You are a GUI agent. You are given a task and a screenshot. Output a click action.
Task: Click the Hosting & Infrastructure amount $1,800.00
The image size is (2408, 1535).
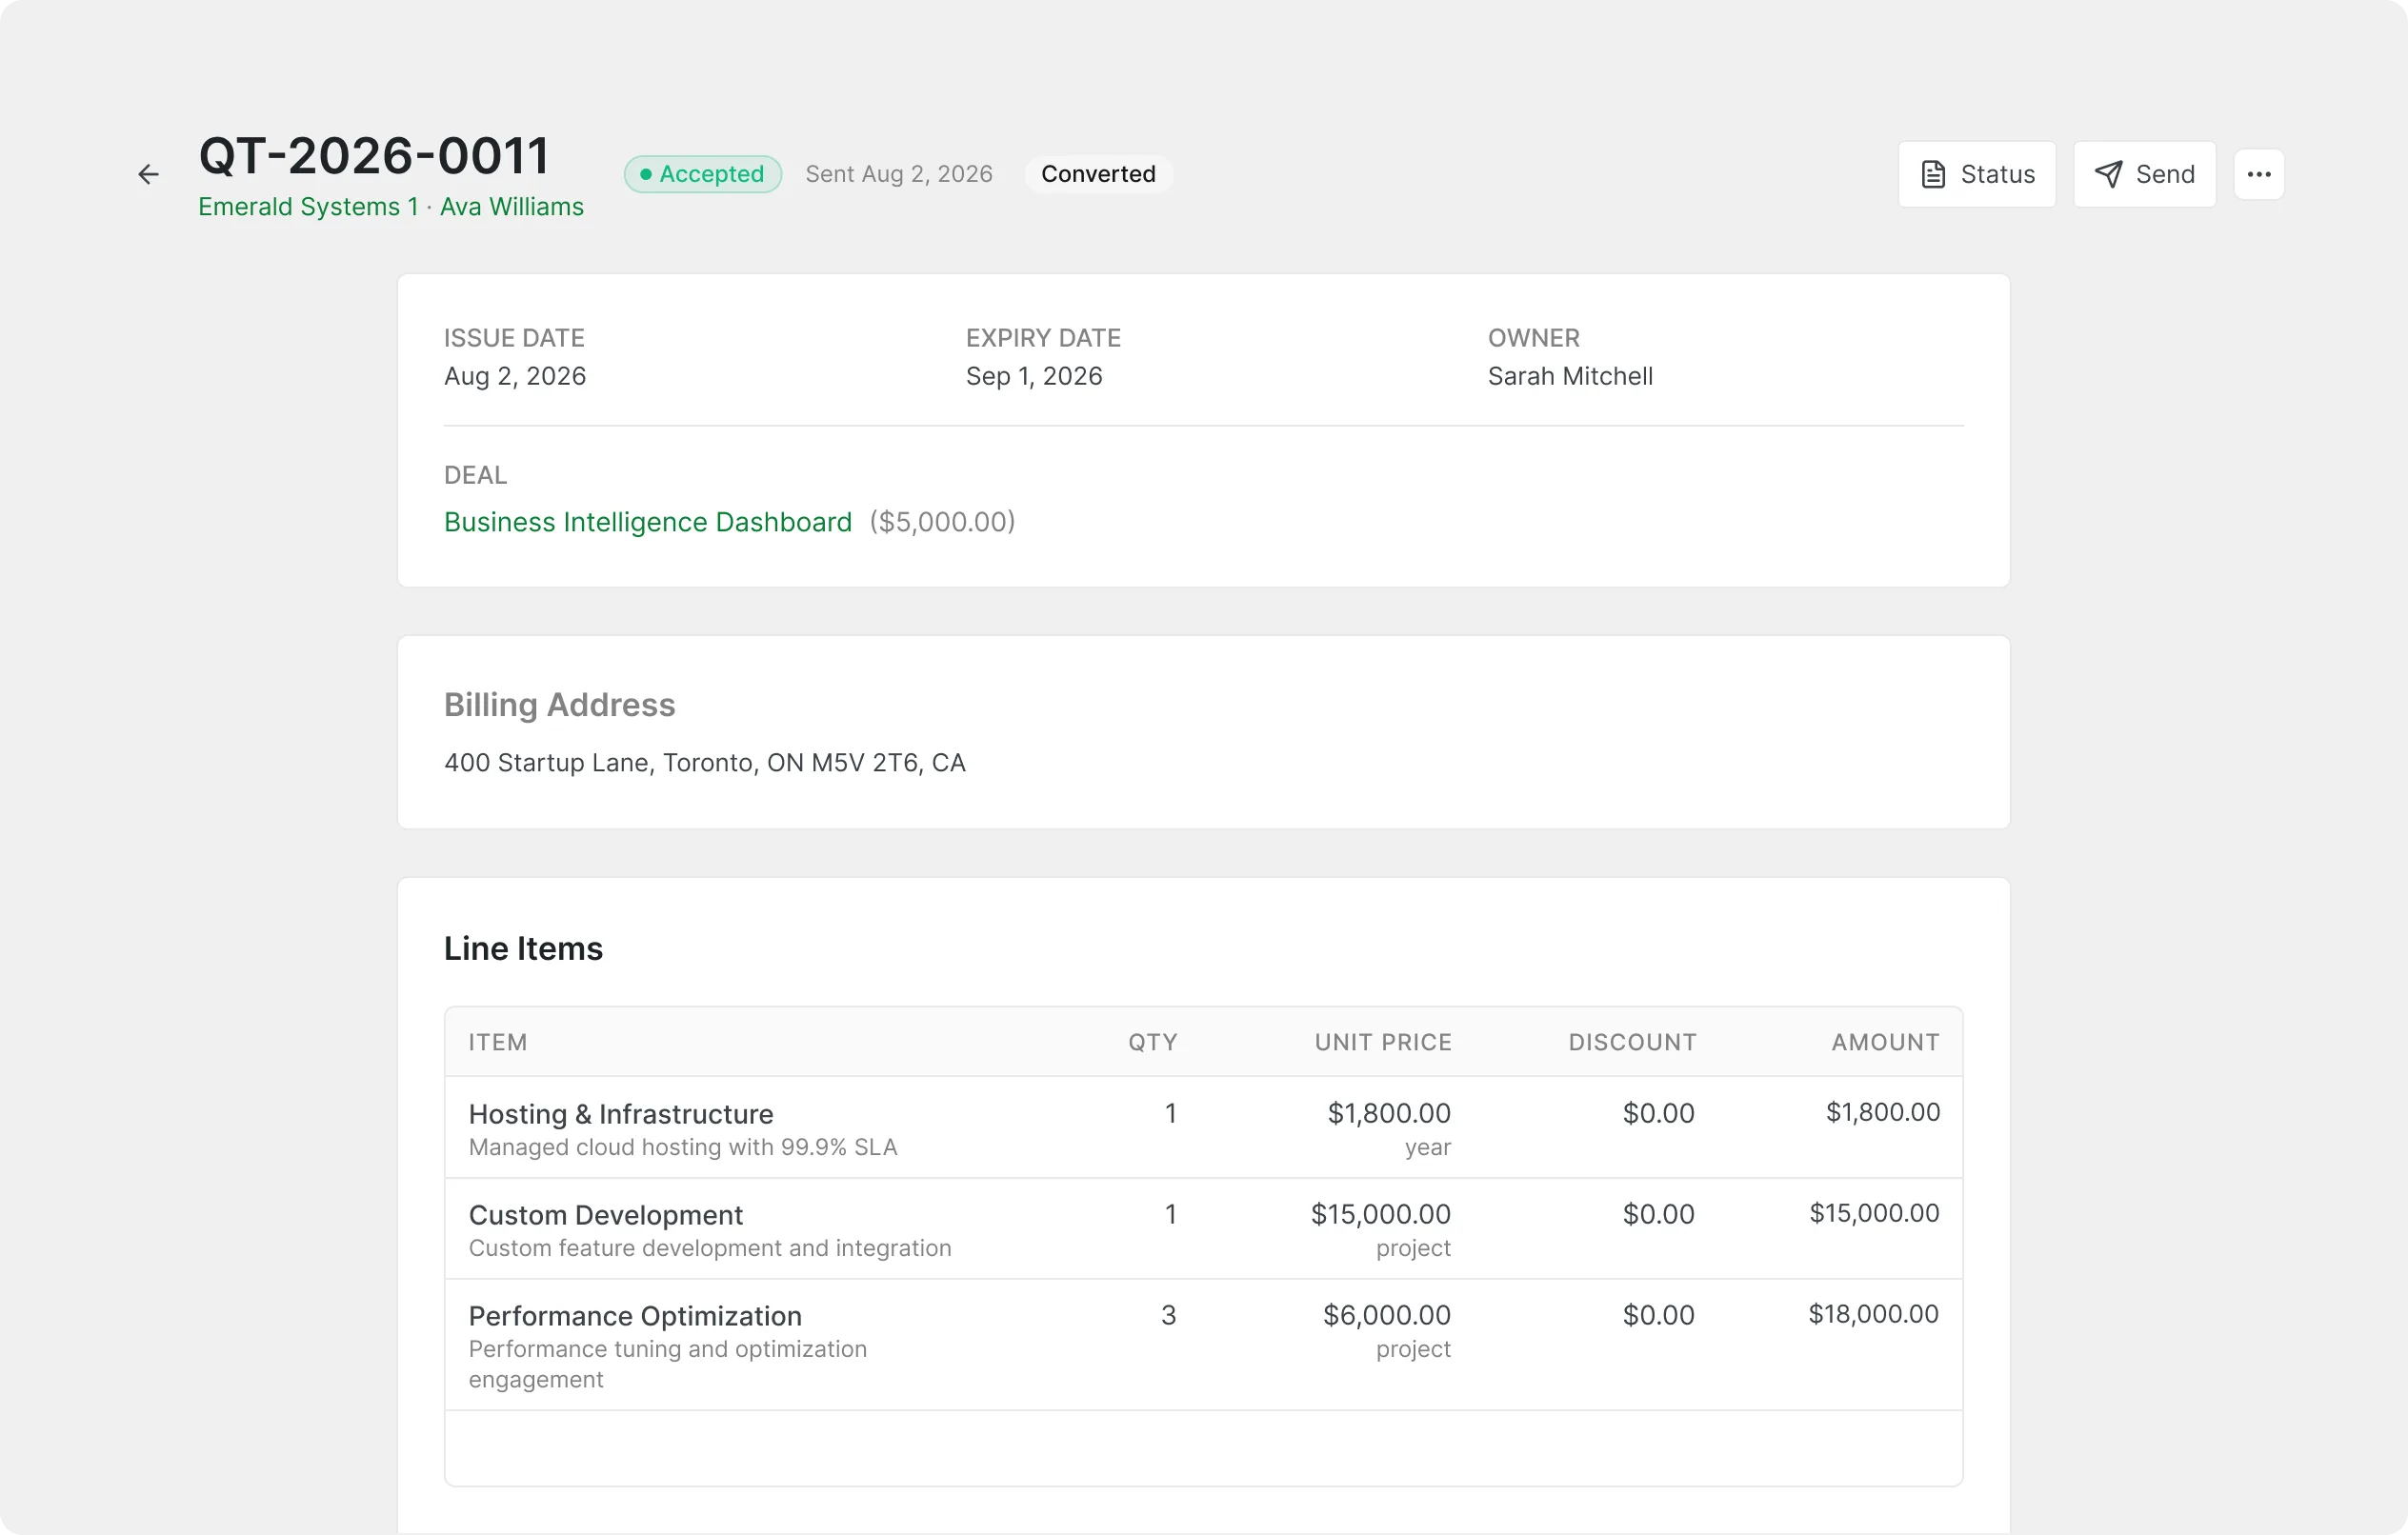pos(1883,1112)
